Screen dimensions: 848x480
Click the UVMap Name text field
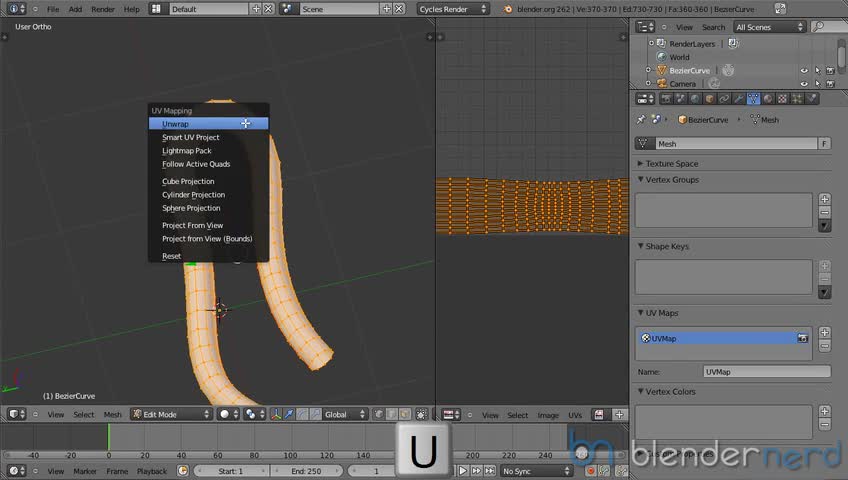pyautogui.click(x=765, y=372)
